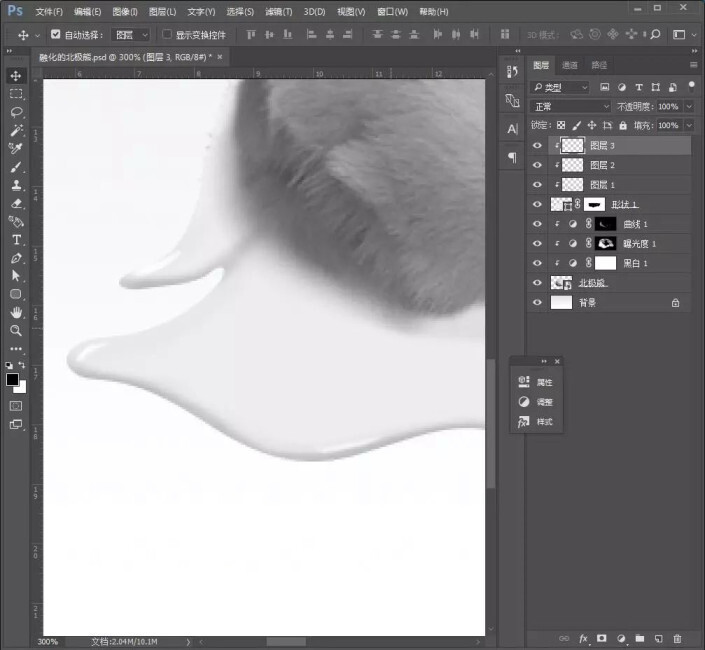The image size is (705, 650).
Task: Pick the Eyedropper tool
Action: 17,149
